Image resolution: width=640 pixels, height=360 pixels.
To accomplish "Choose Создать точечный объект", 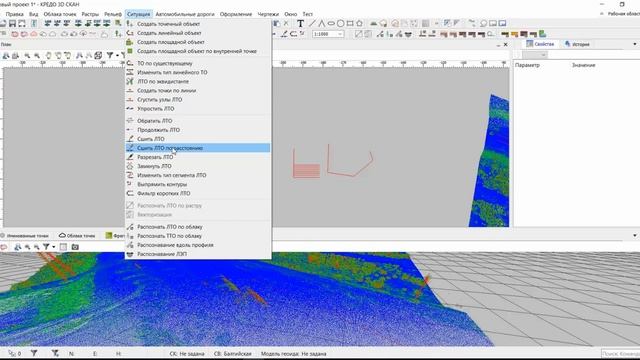I will point(198,24).
